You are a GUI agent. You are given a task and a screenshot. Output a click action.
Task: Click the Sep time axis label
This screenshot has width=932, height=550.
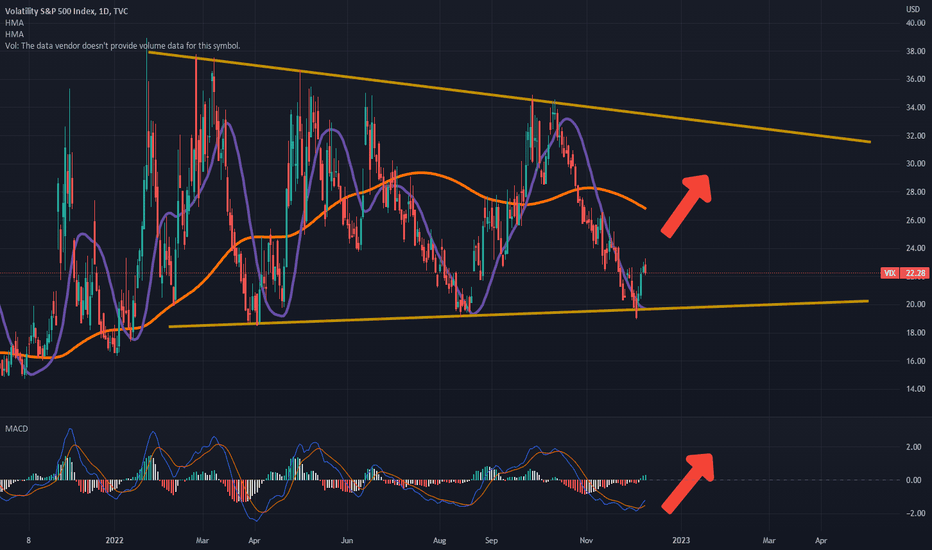(x=491, y=540)
